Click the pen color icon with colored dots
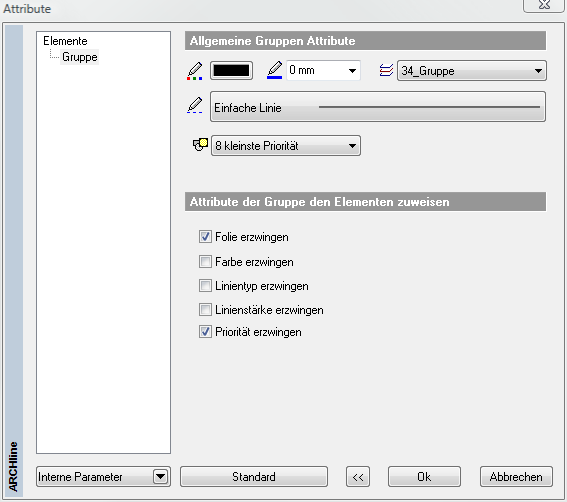The width and height of the screenshot is (567, 502). (195, 71)
